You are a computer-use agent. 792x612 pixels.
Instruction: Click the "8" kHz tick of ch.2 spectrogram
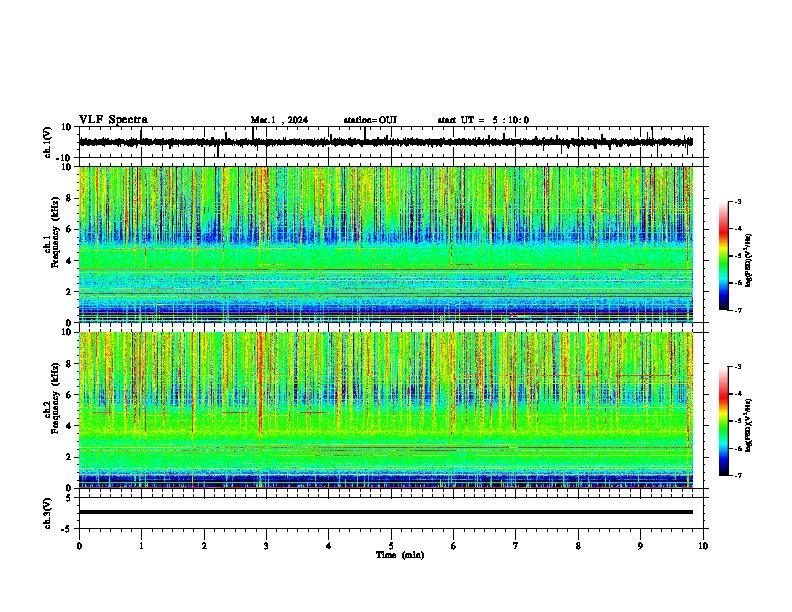click(69, 364)
